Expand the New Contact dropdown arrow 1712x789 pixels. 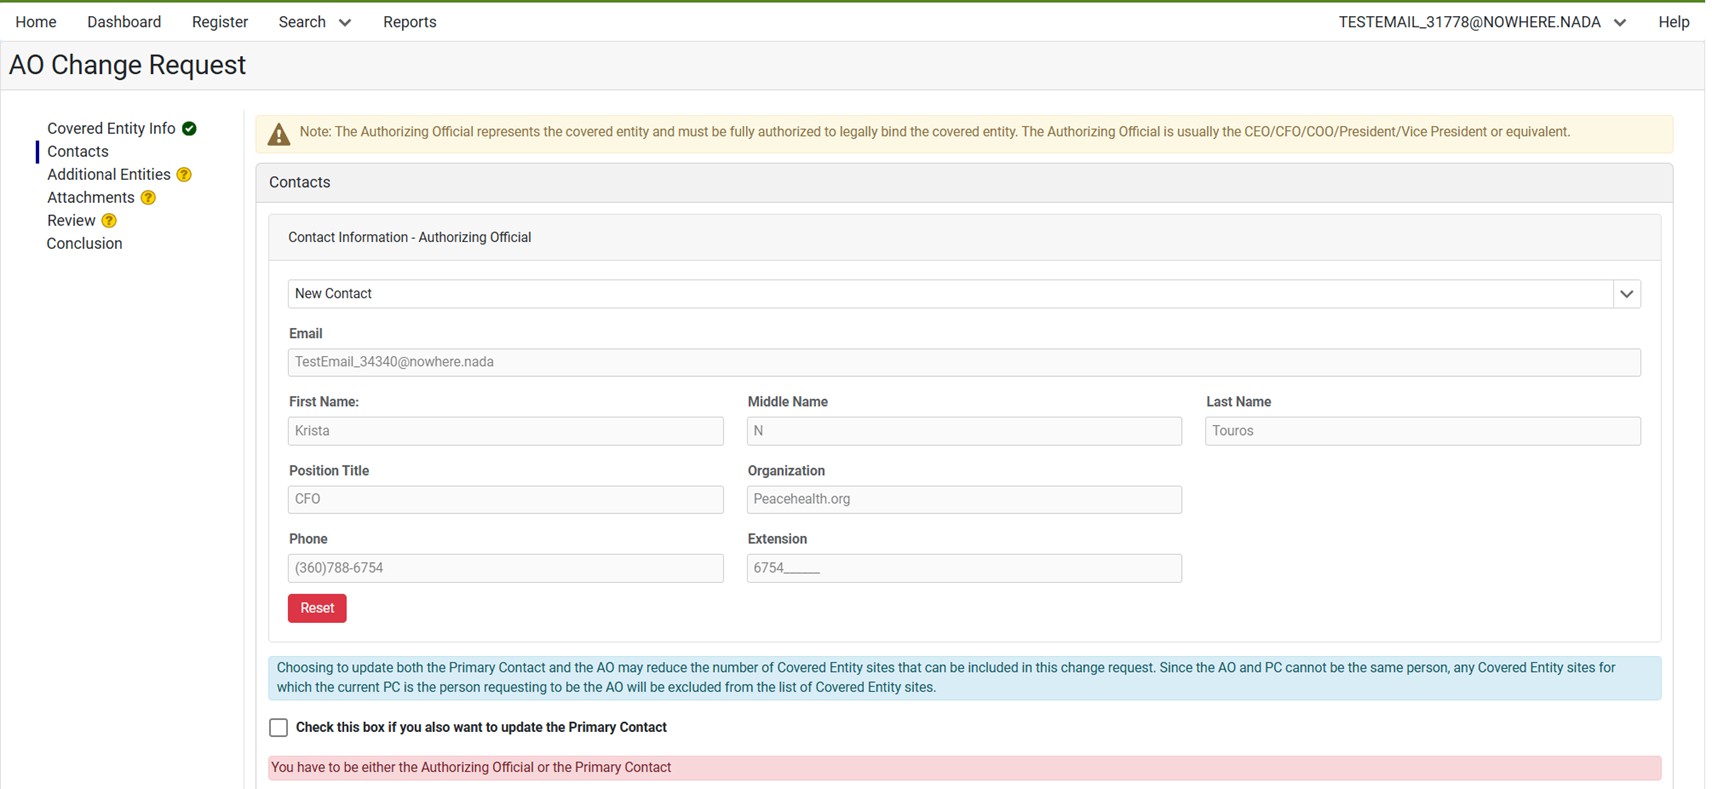[x=1626, y=294]
